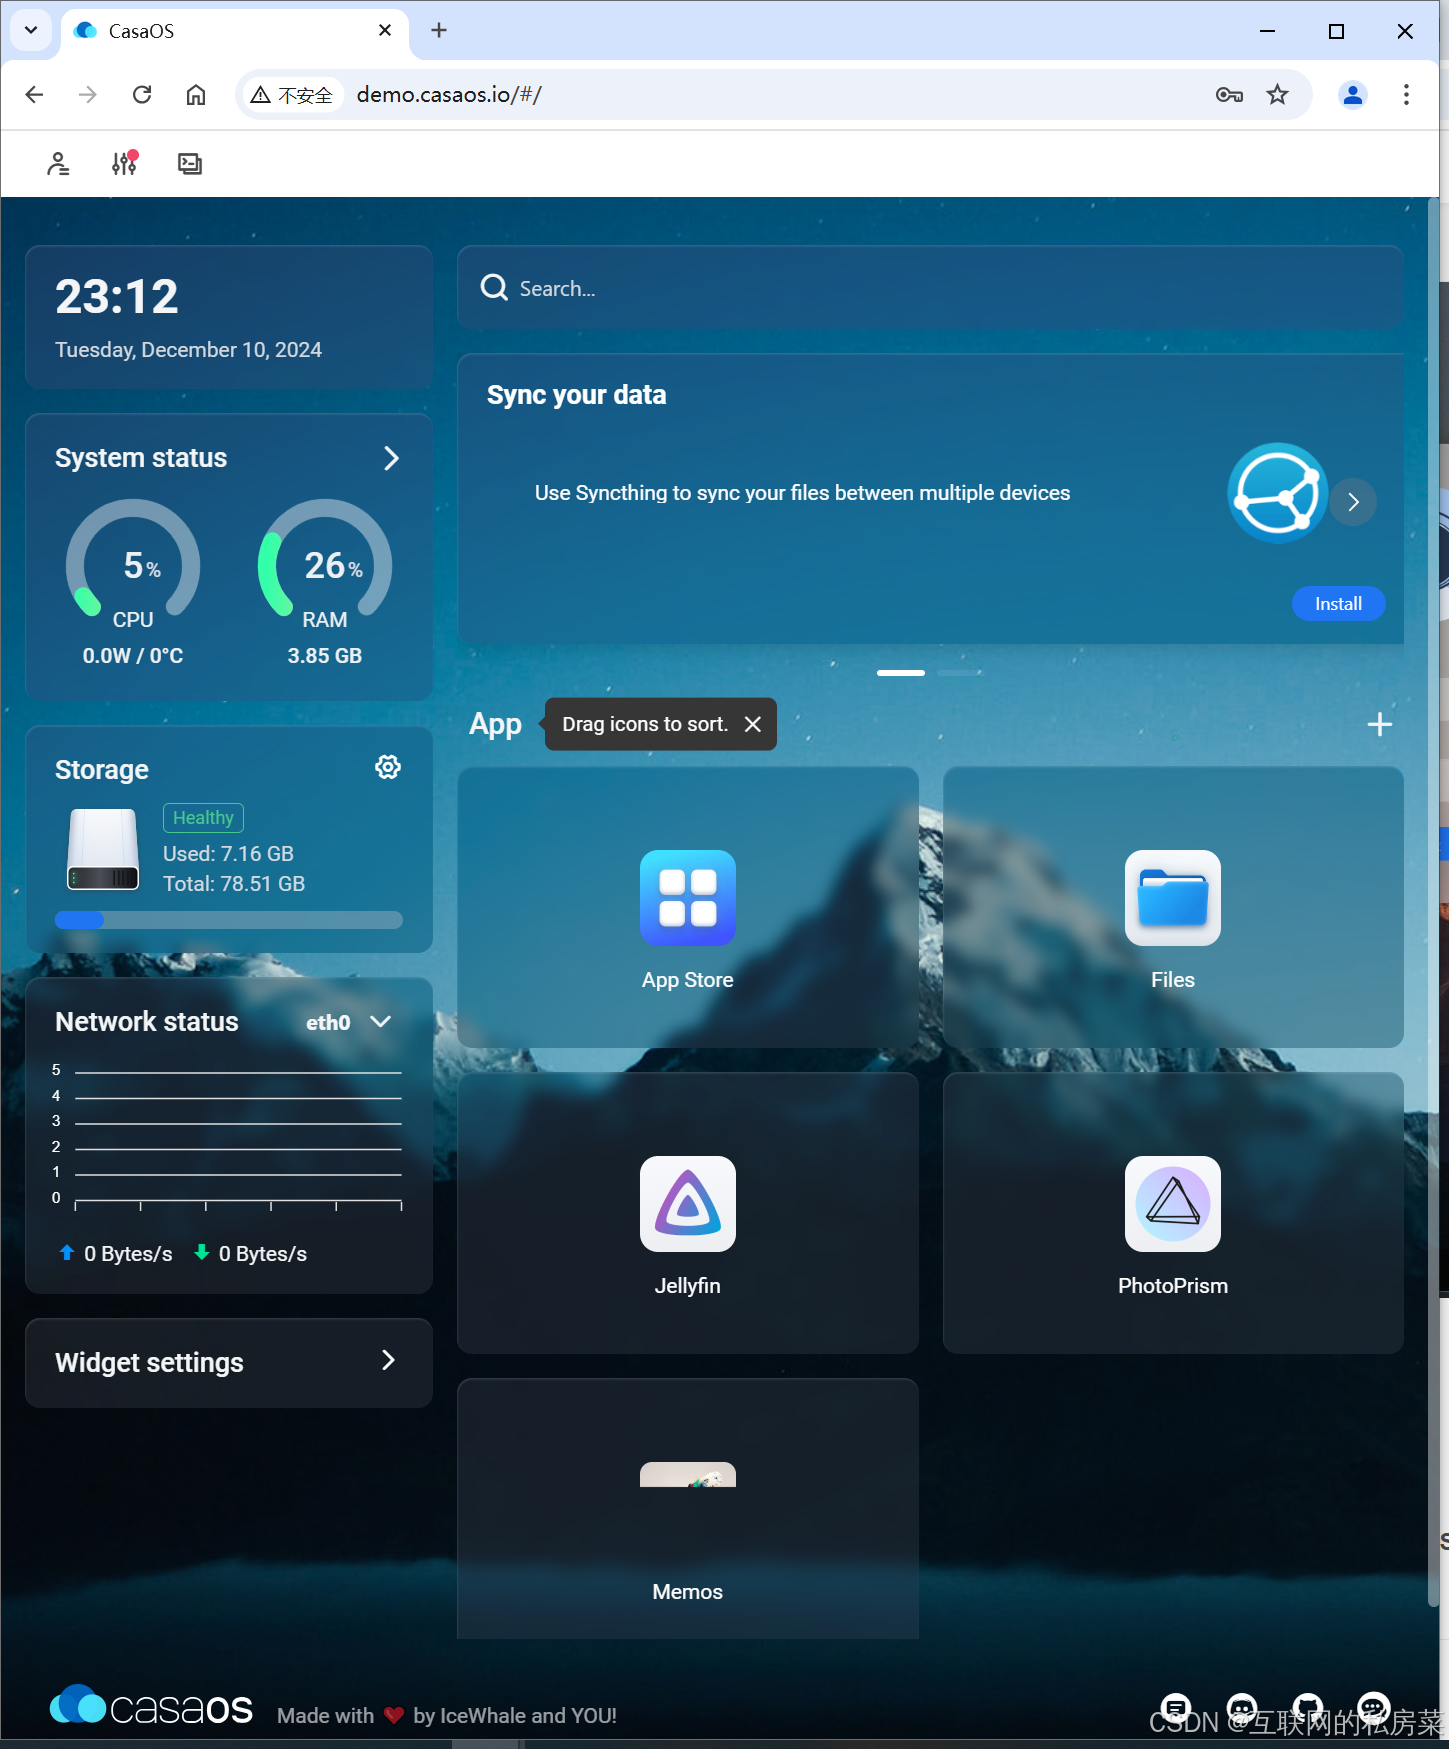This screenshot has height=1749, width=1449.
Task: Click the not-secure warning indicator
Action: tap(292, 95)
